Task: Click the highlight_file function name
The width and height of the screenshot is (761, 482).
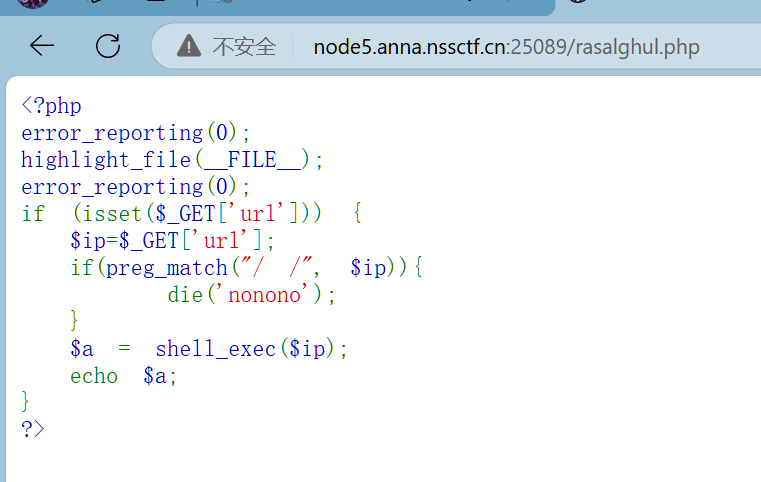Action: 106,160
